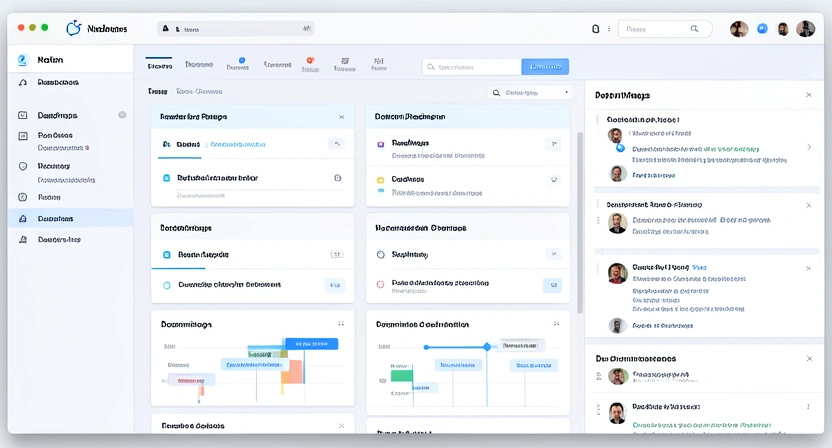Viewport: 832px width, 448px height.
Task: Open the sixth tab with a grey grid icon
Action: [x=345, y=65]
